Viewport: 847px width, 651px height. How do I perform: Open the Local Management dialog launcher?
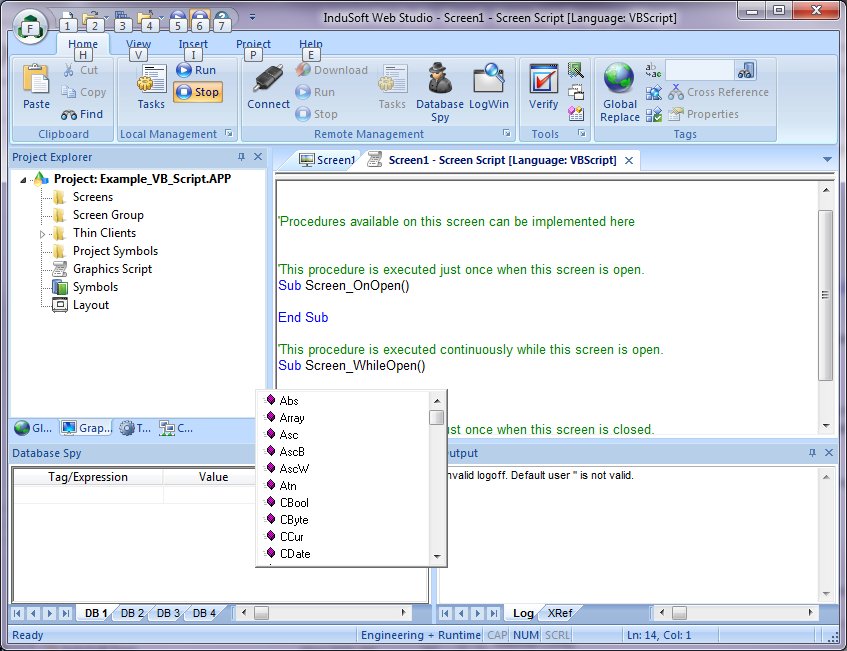pyautogui.click(x=228, y=133)
